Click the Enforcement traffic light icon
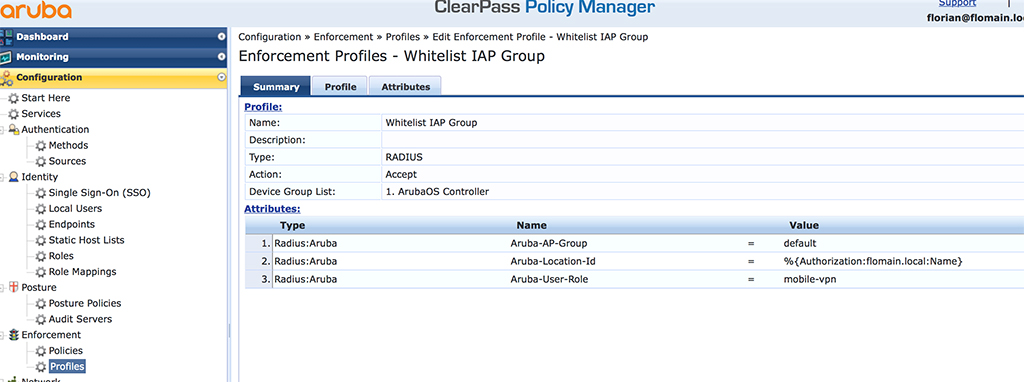This screenshot has width=1024, height=382. pyautogui.click(x=14, y=335)
